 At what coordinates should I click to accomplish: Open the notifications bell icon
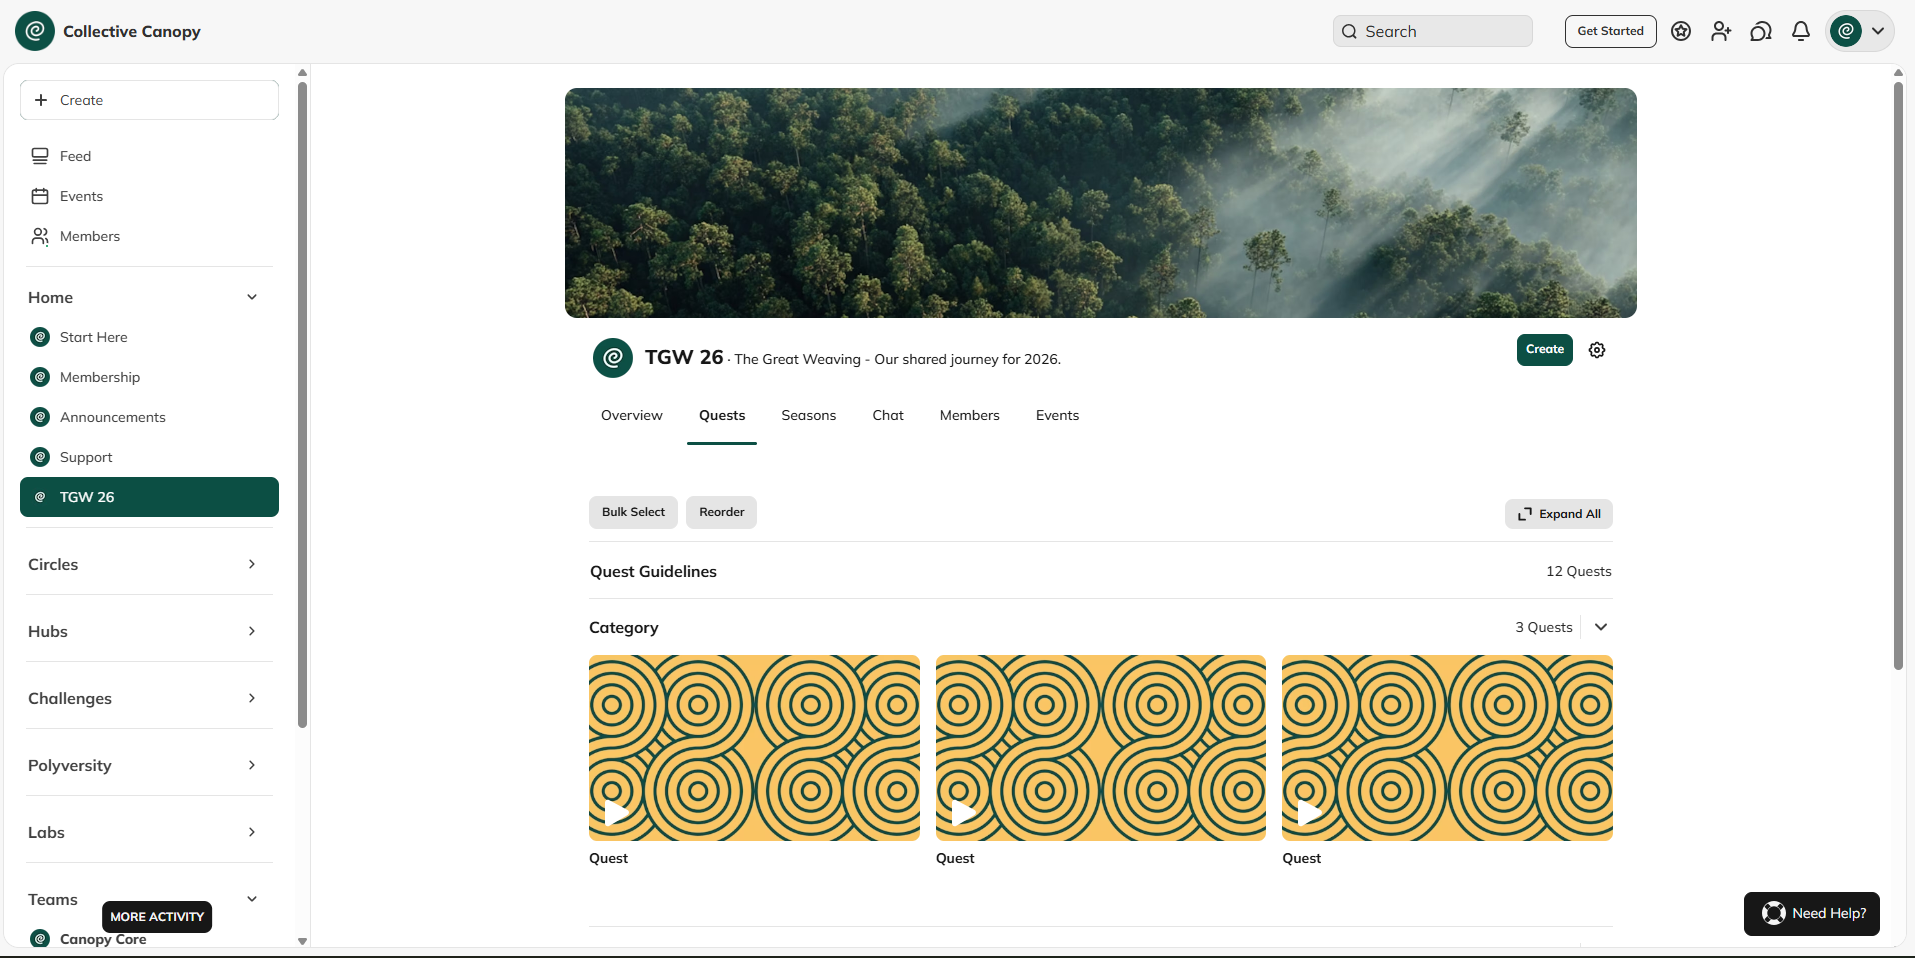[x=1800, y=31]
